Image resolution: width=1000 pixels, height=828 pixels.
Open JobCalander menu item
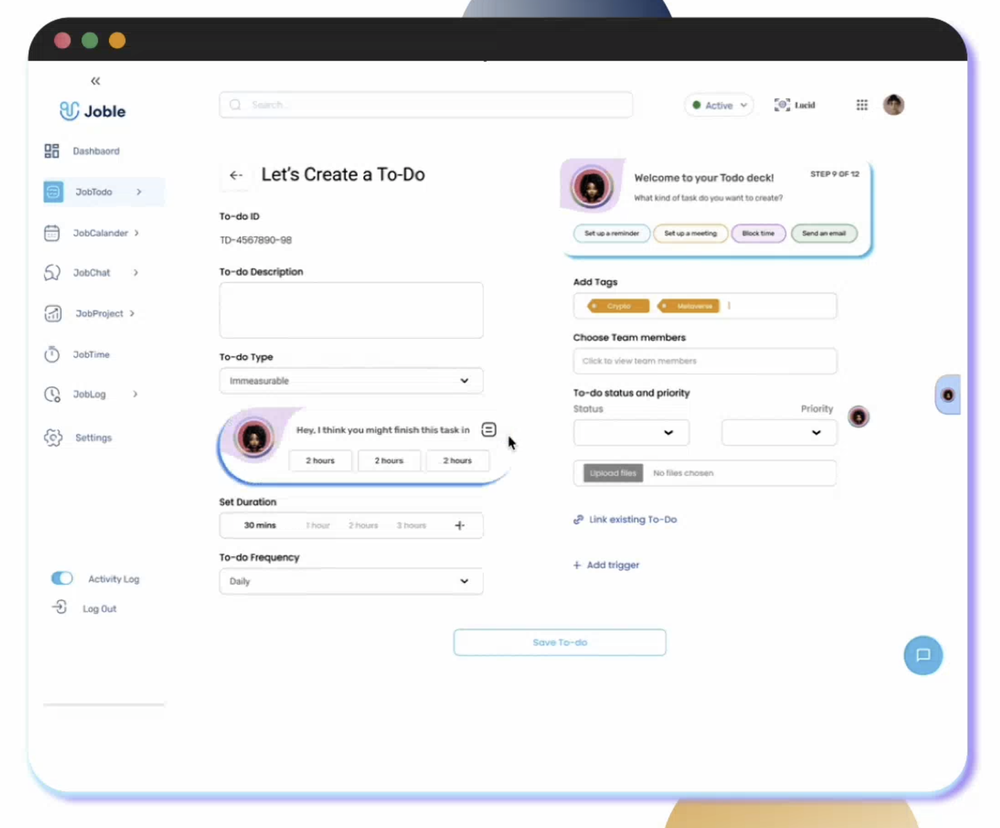pos(100,233)
